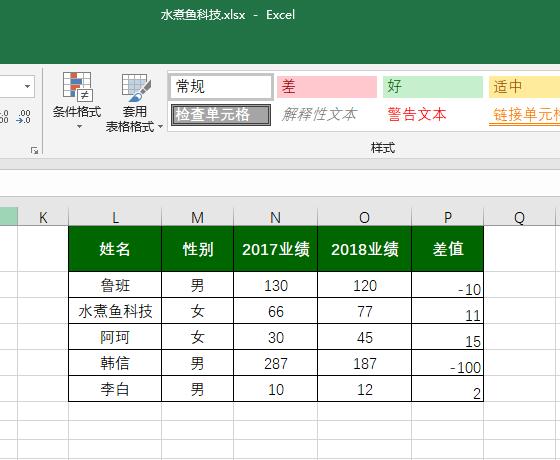
Task: Click the increase decimal places icon
Action: pyautogui.click(x=4, y=117)
